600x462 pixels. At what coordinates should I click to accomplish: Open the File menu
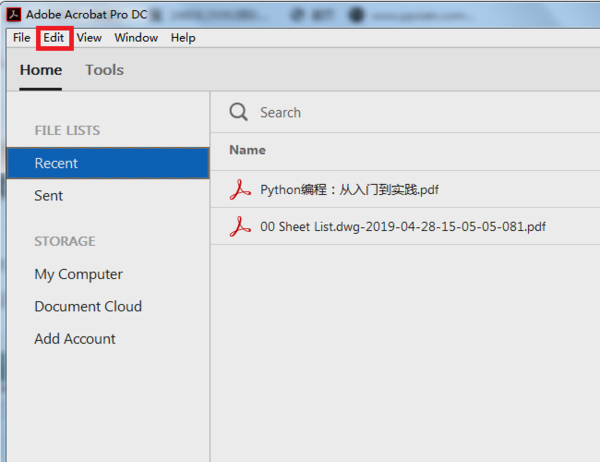tap(21, 38)
